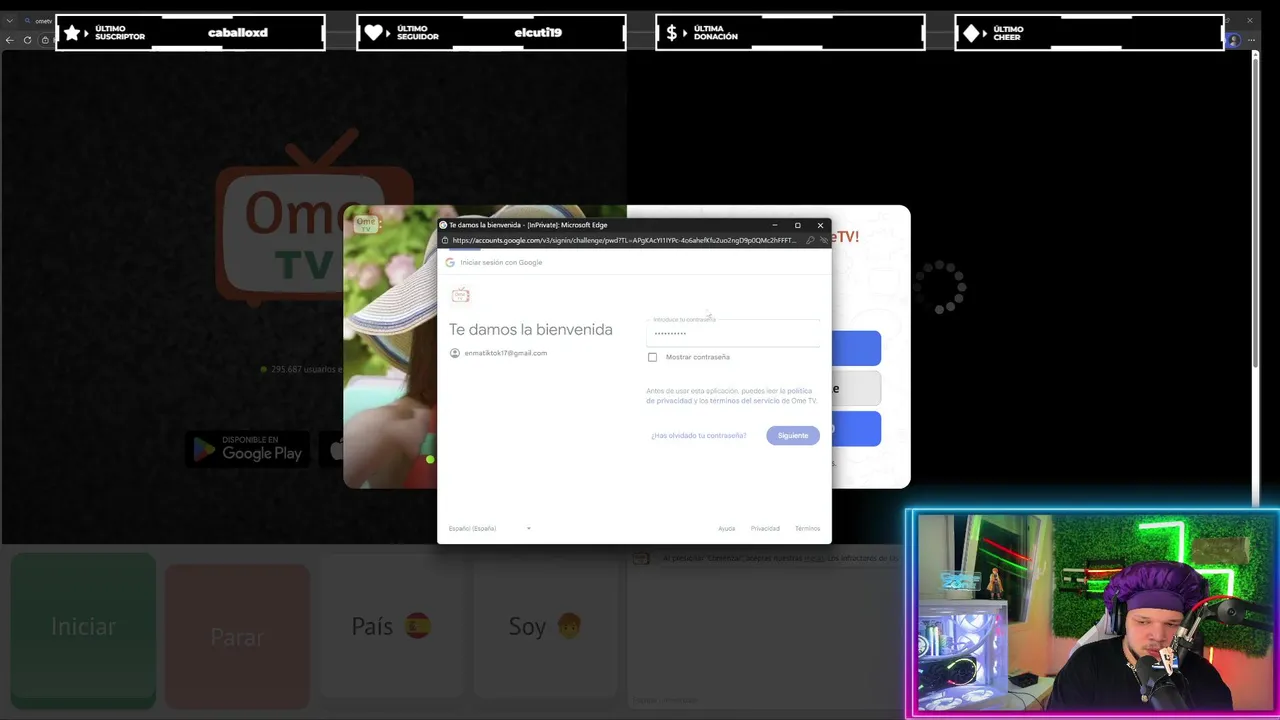Viewport: 1280px width, 720px height.
Task: Click the Iniciar sesión con Google text
Action: click(x=501, y=262)
